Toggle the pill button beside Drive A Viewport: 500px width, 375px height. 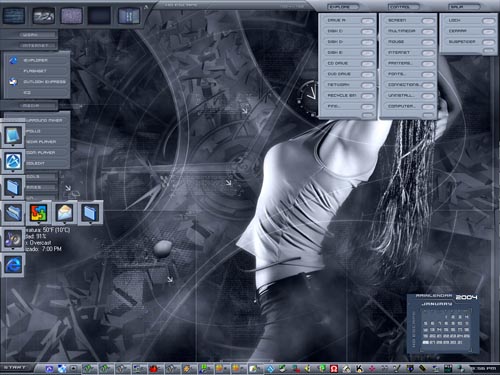click(x=367, y=21)
